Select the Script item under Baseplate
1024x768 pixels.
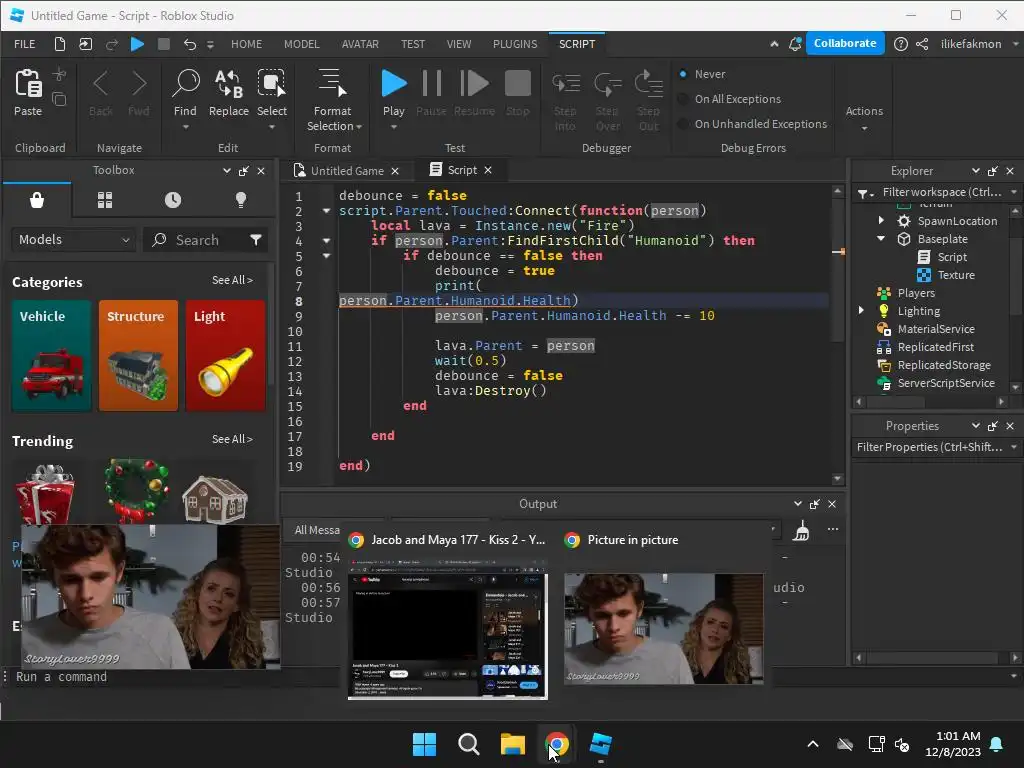click(952, 257)
